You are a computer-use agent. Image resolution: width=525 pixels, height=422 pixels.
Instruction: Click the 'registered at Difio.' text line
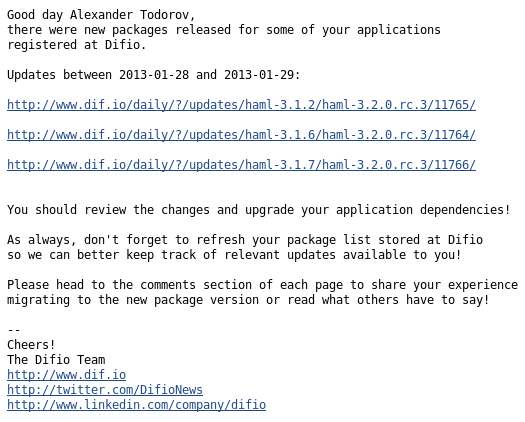[77, 45]
